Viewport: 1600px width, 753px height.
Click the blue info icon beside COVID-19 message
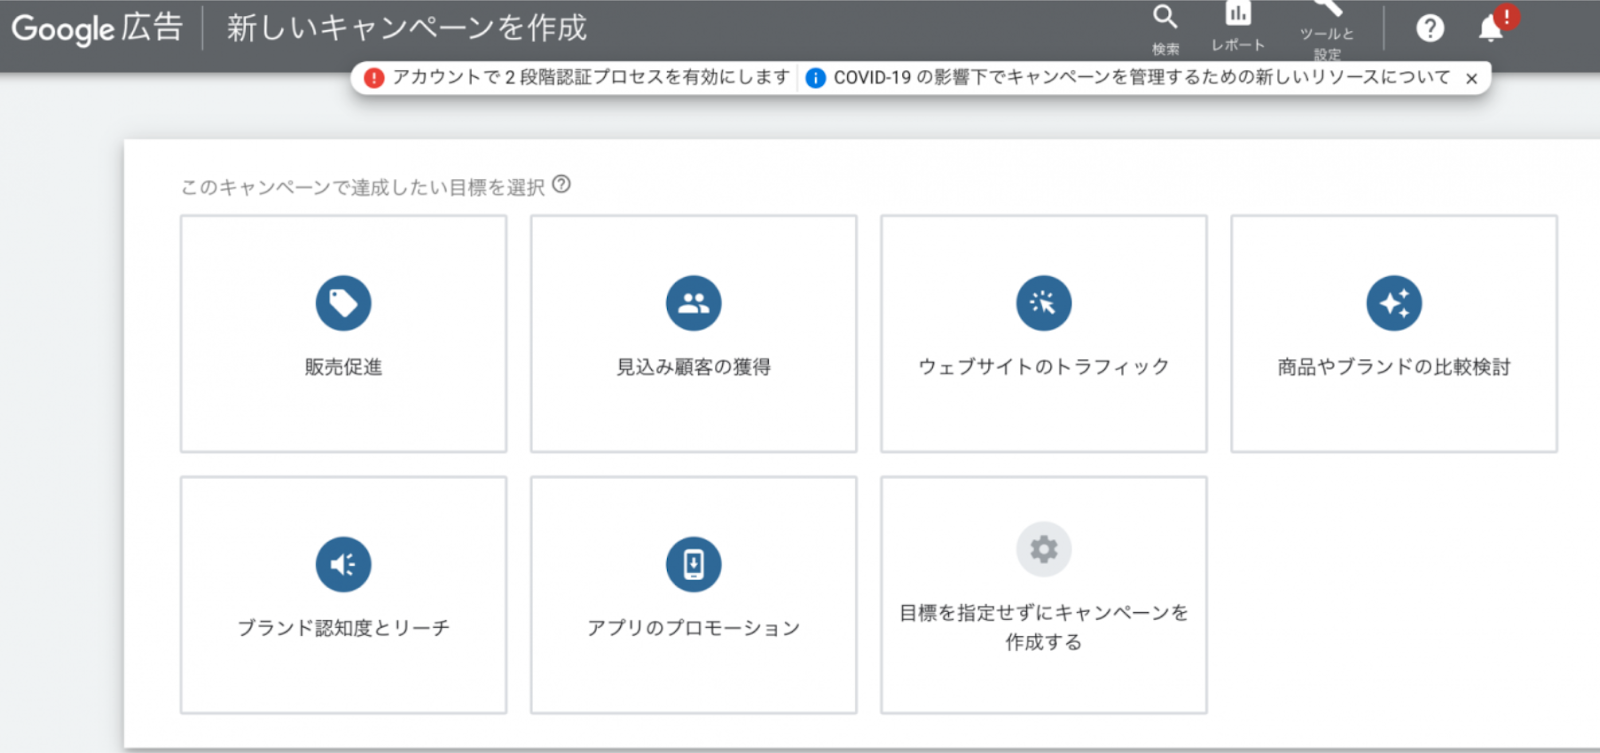pyautogui.click(x=816, y=78)
